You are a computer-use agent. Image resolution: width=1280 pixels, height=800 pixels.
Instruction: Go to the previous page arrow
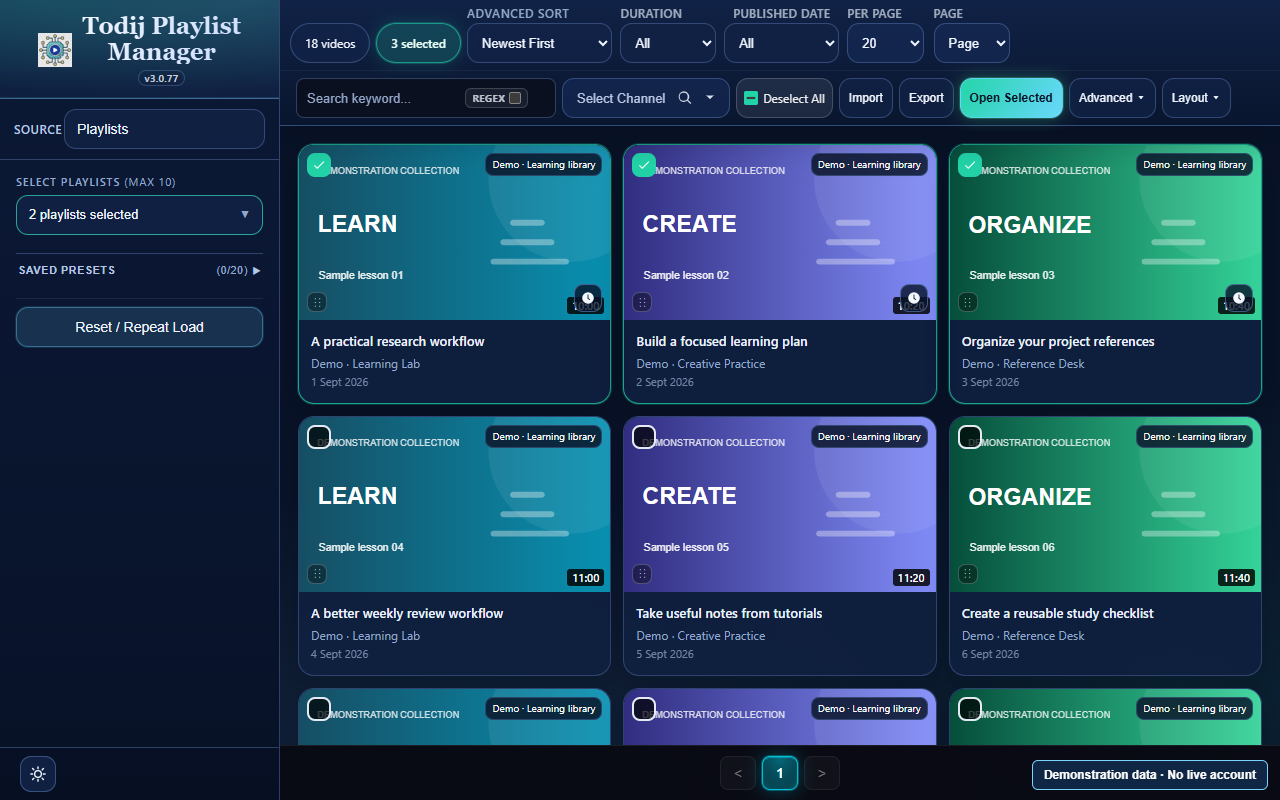(738, 773)
